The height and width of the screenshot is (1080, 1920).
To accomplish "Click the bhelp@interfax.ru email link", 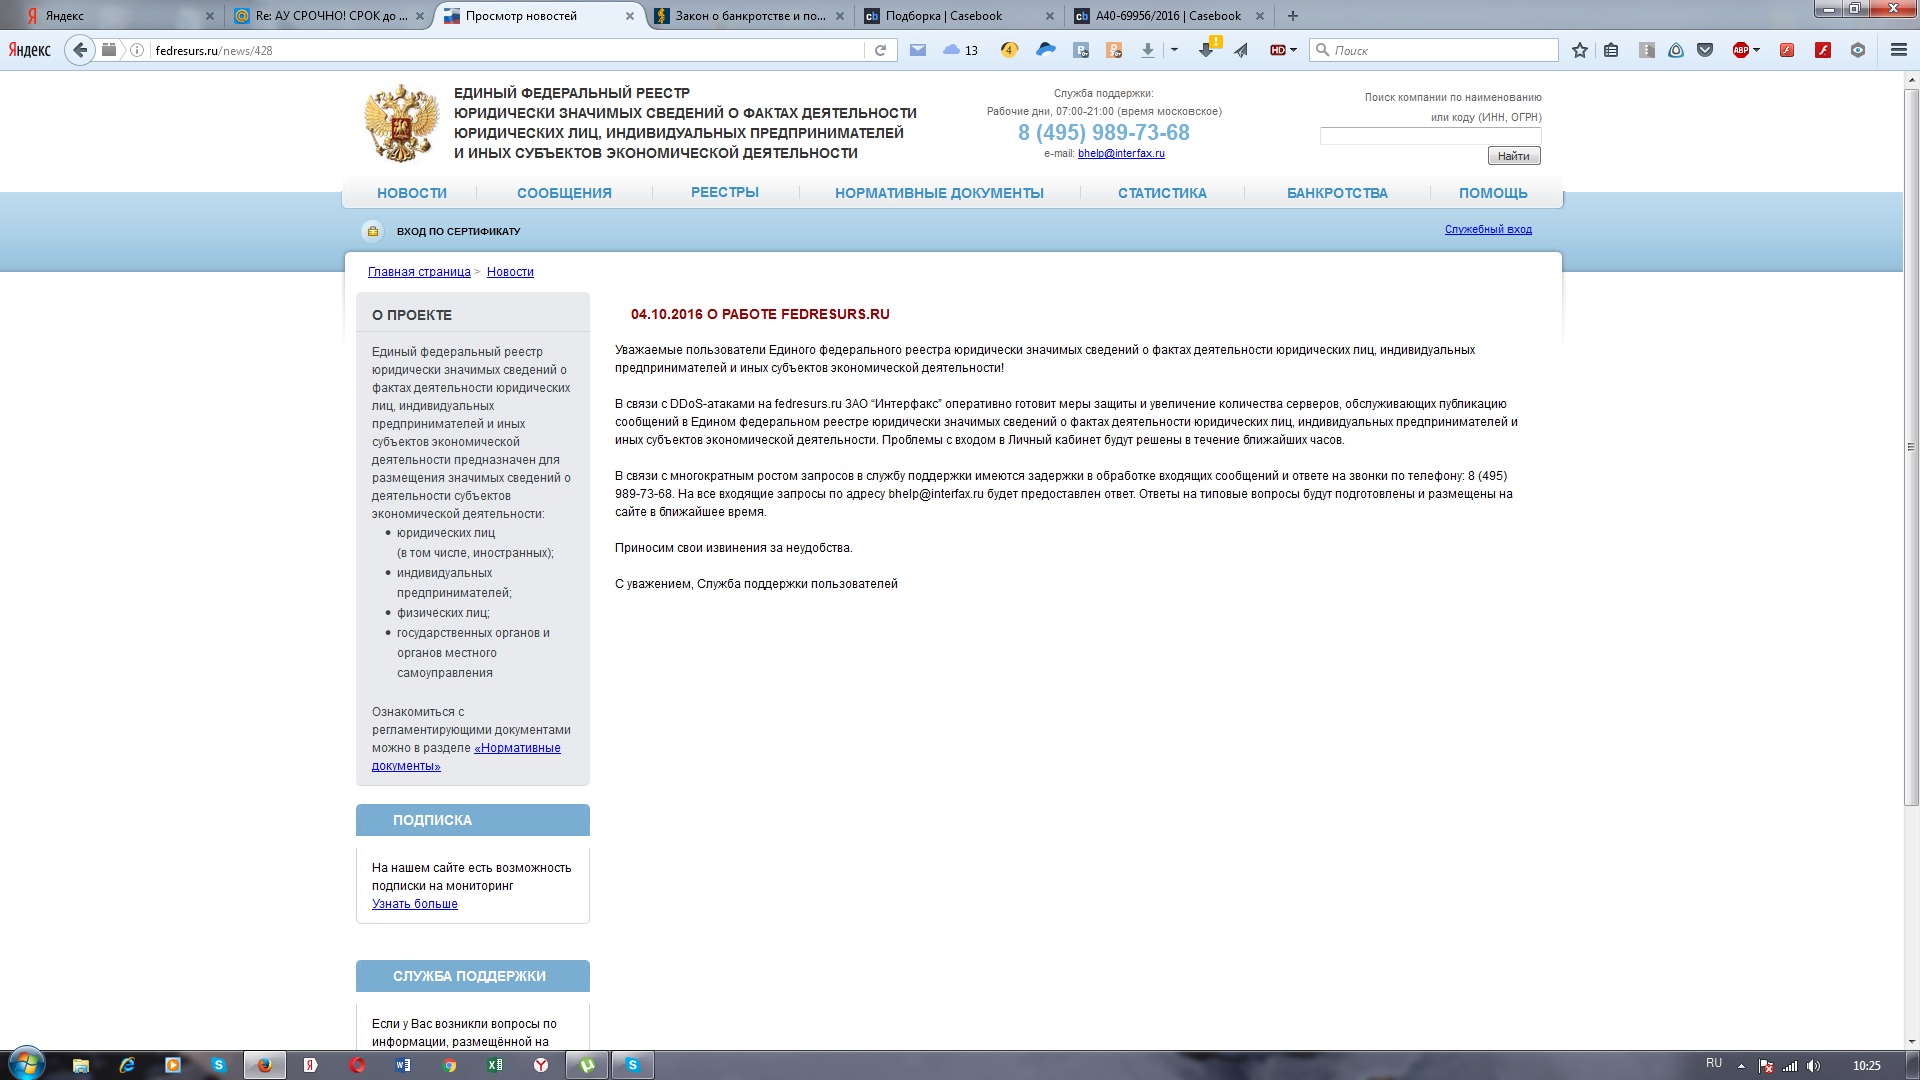I will [1121, 154].
